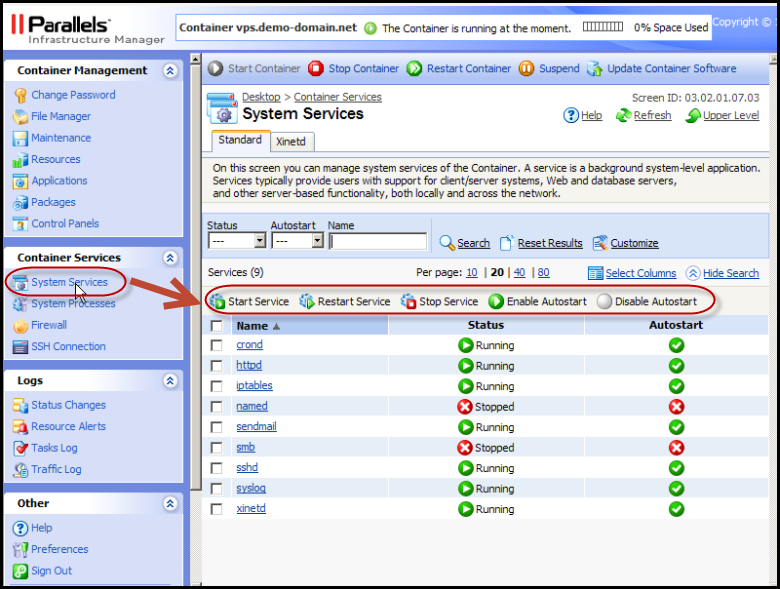This screenshot has width=780, height=589.
Task: Open File Manager in sidebar
Action: 61,116
